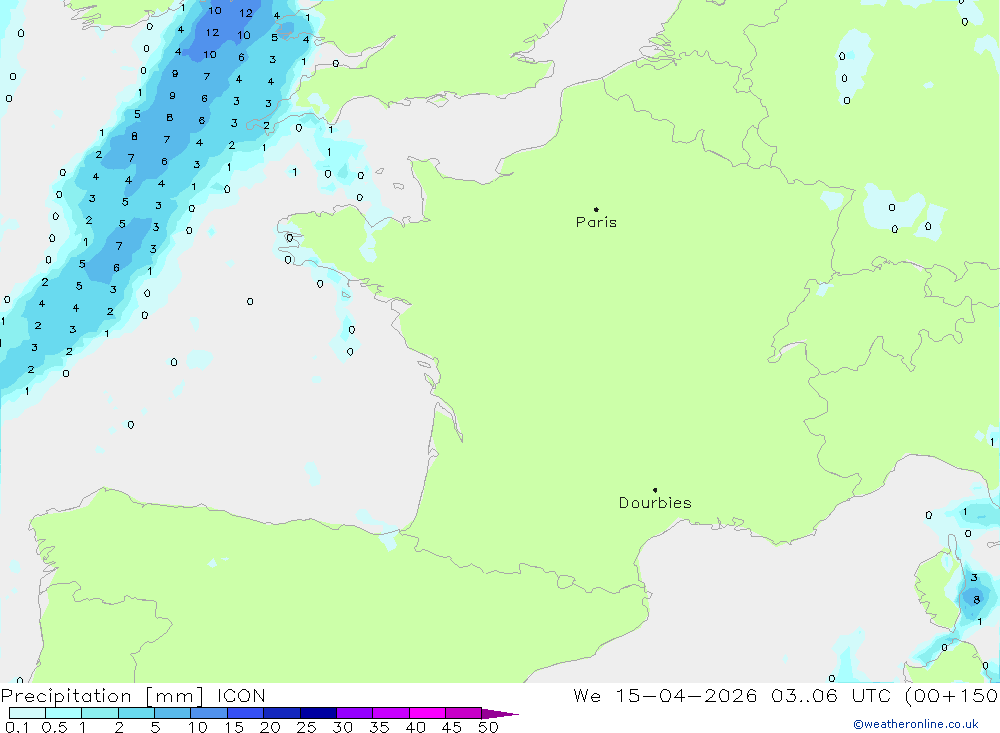The width and height of the screenshot is (1000, 733).
Task: Pick the 0.1–0.5 mm legend color swatch
Action: (27, 713)
